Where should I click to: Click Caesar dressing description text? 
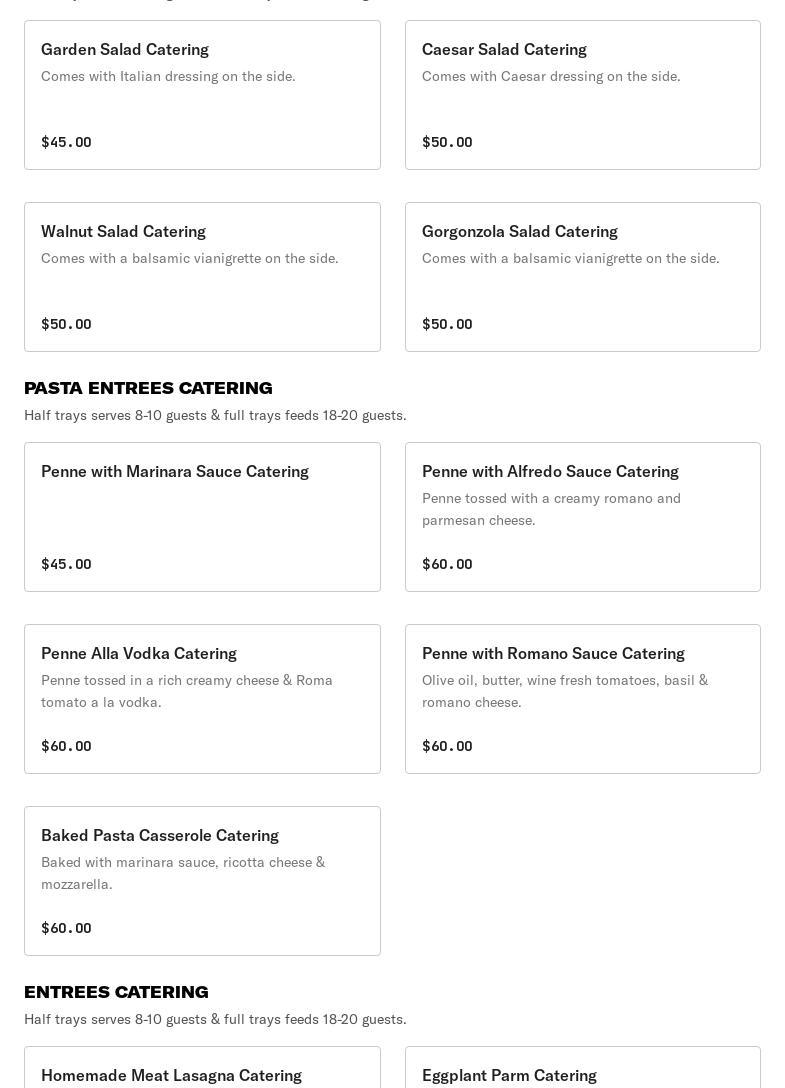pyautogui.click(x=551, y=76)
